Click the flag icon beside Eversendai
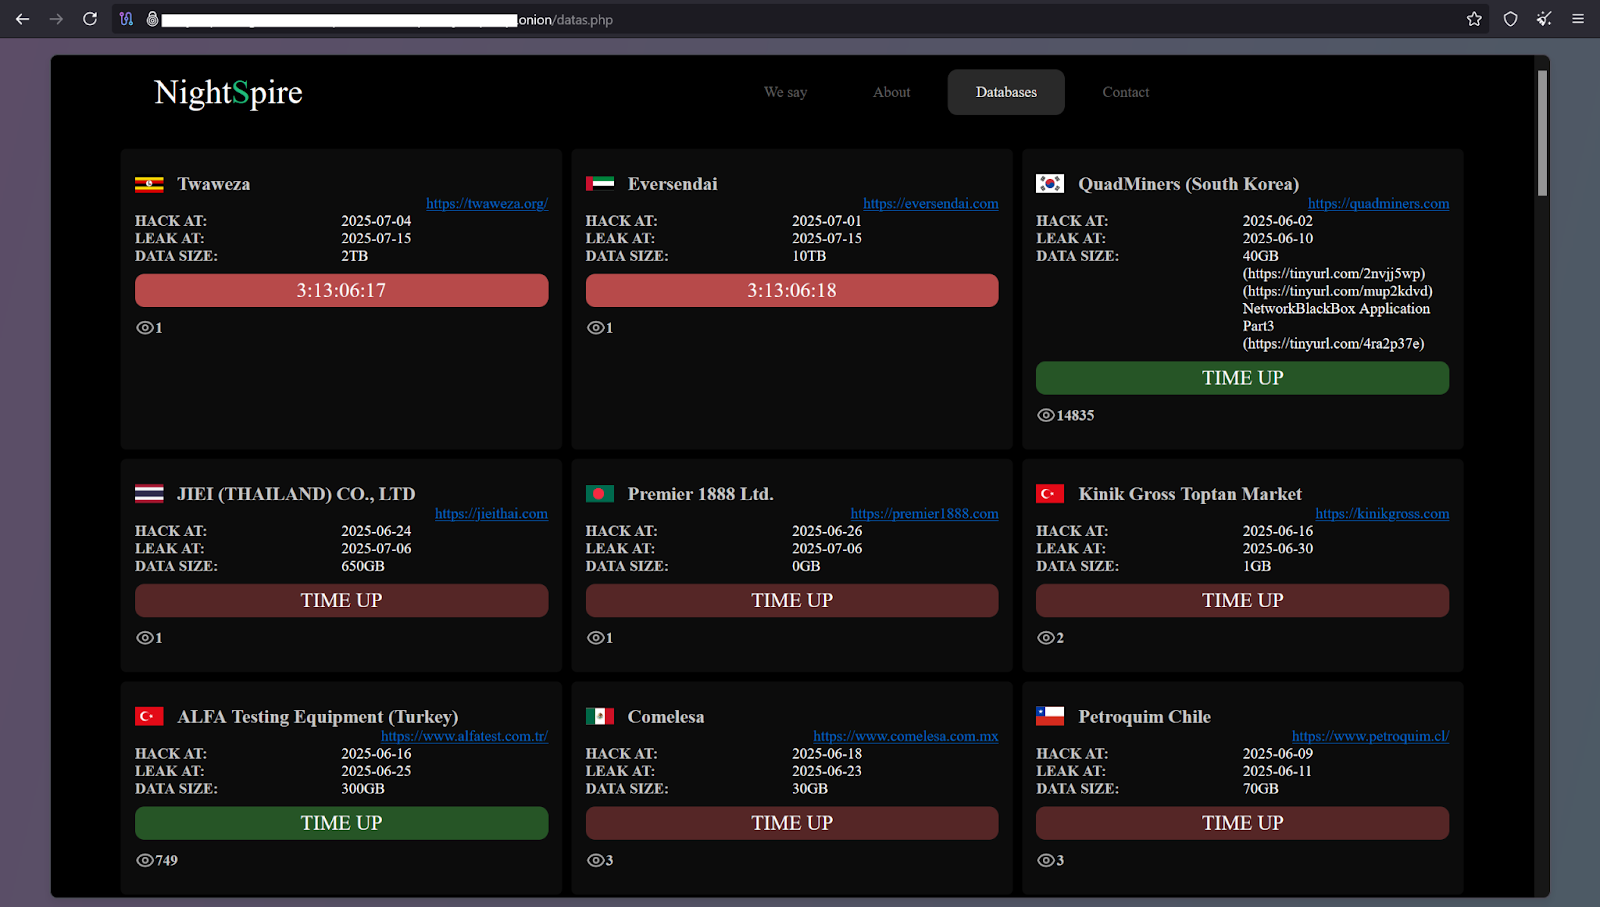The height and width of the screenshot is (907, 1600). coord(600,184)
